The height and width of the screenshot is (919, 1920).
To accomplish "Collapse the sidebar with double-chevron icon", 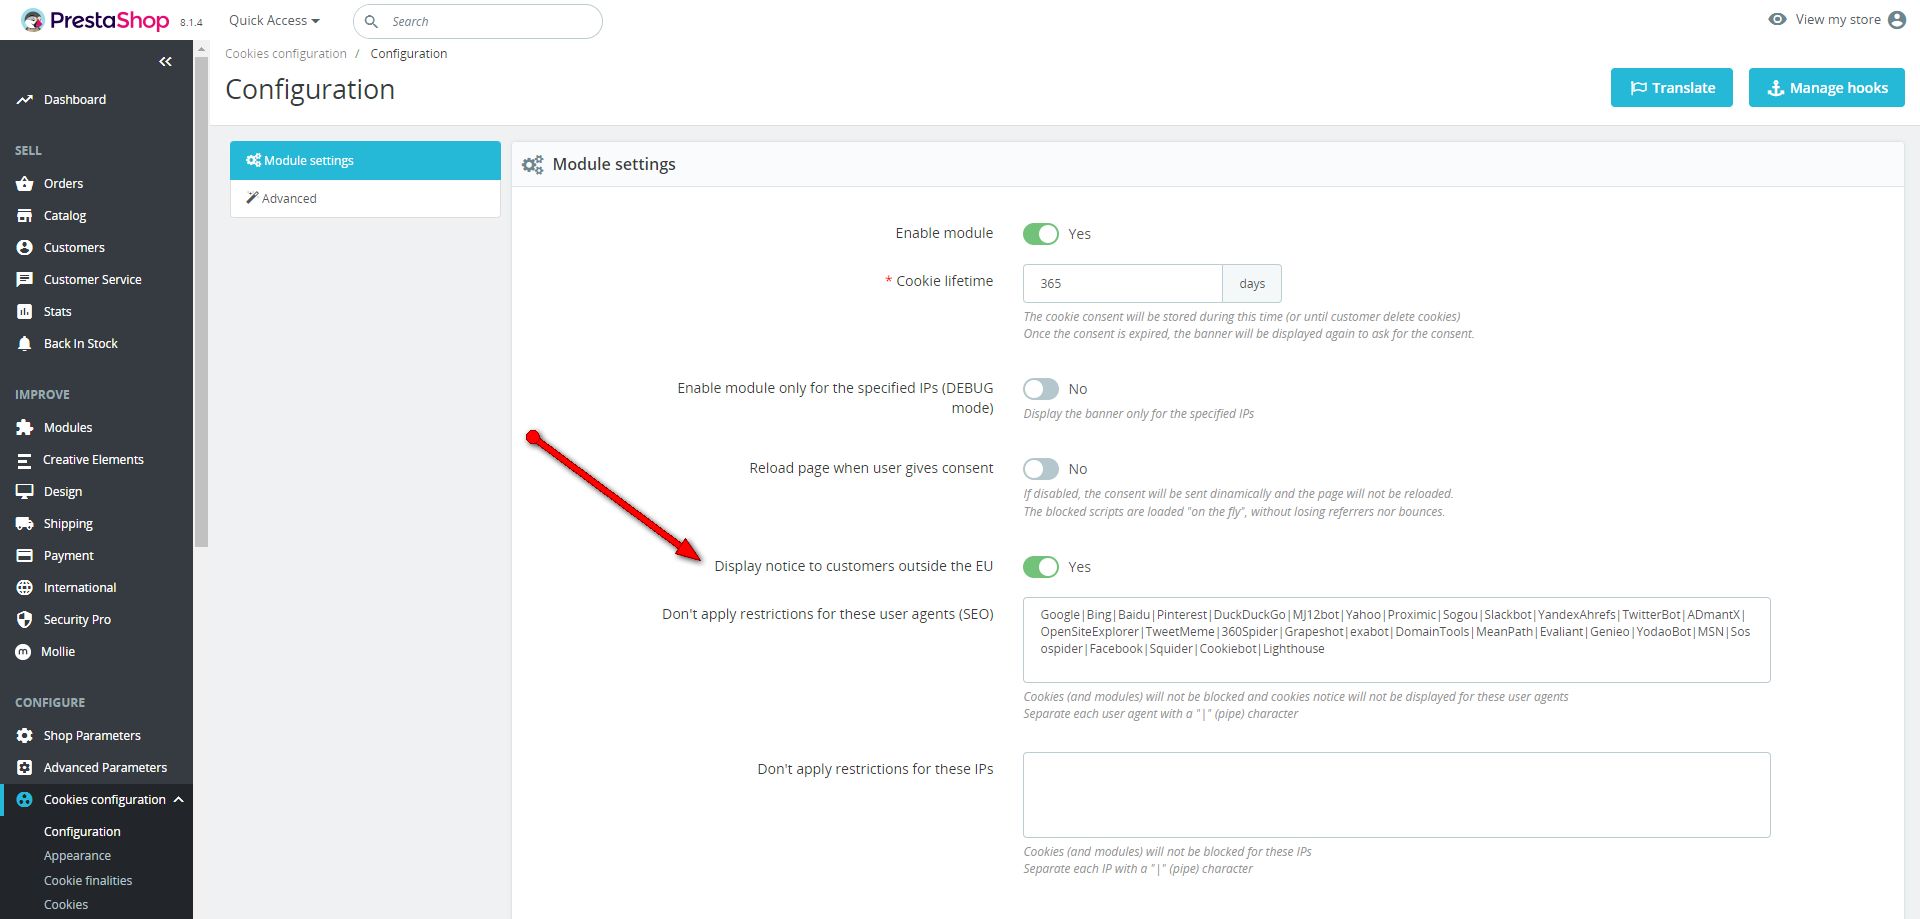I will click(x=165, y=62).
